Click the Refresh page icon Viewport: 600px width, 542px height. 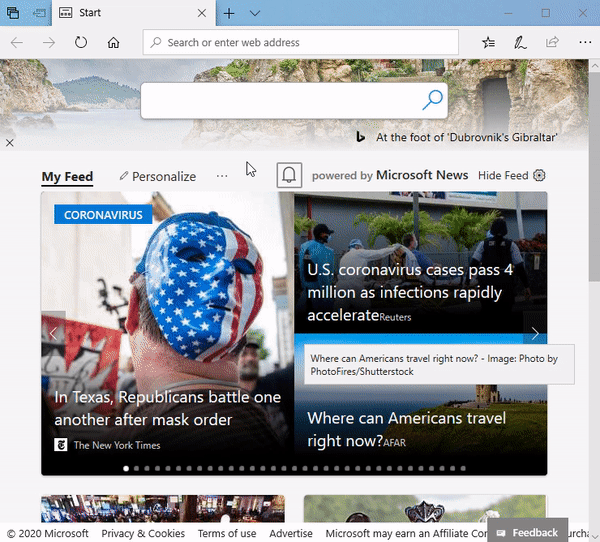(x=81, y=42)
